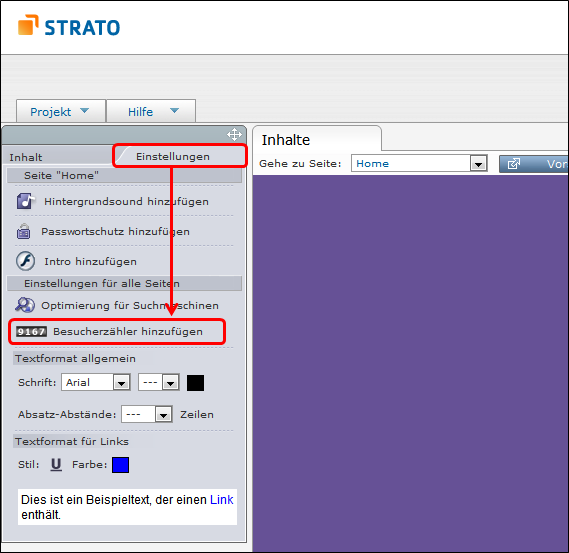
Task: Switch to the Inhalt tab
Action: tap(26, 157)
